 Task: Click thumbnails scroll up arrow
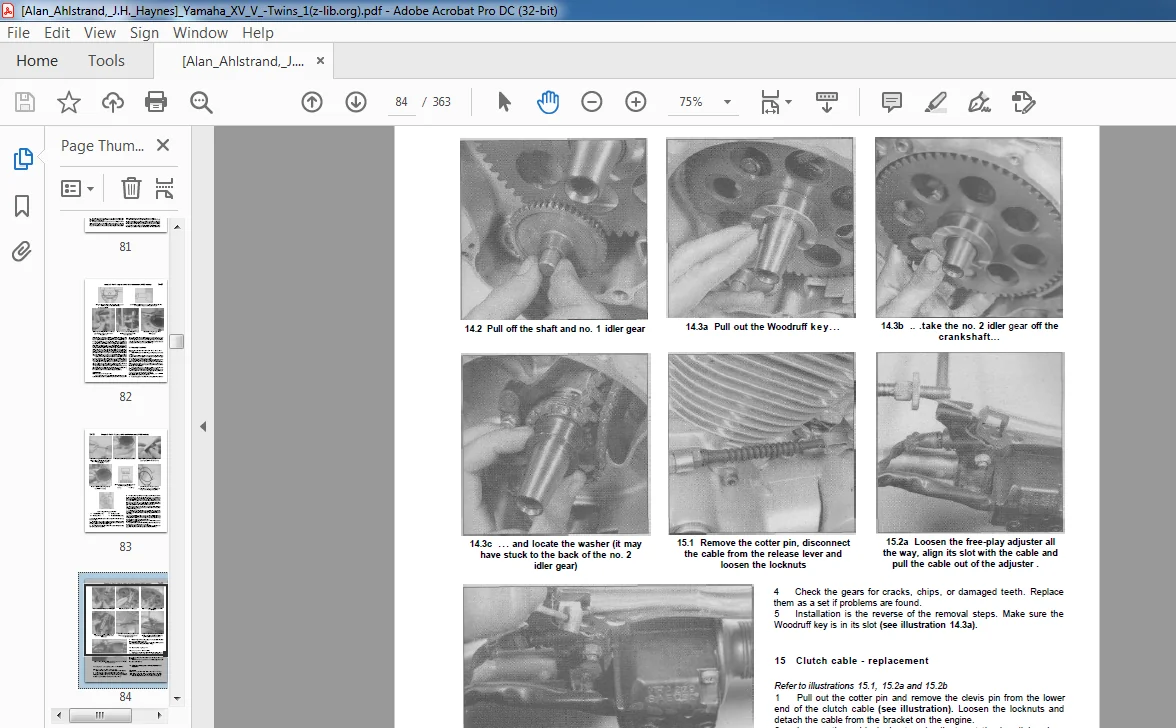click(x=177, y=226)
